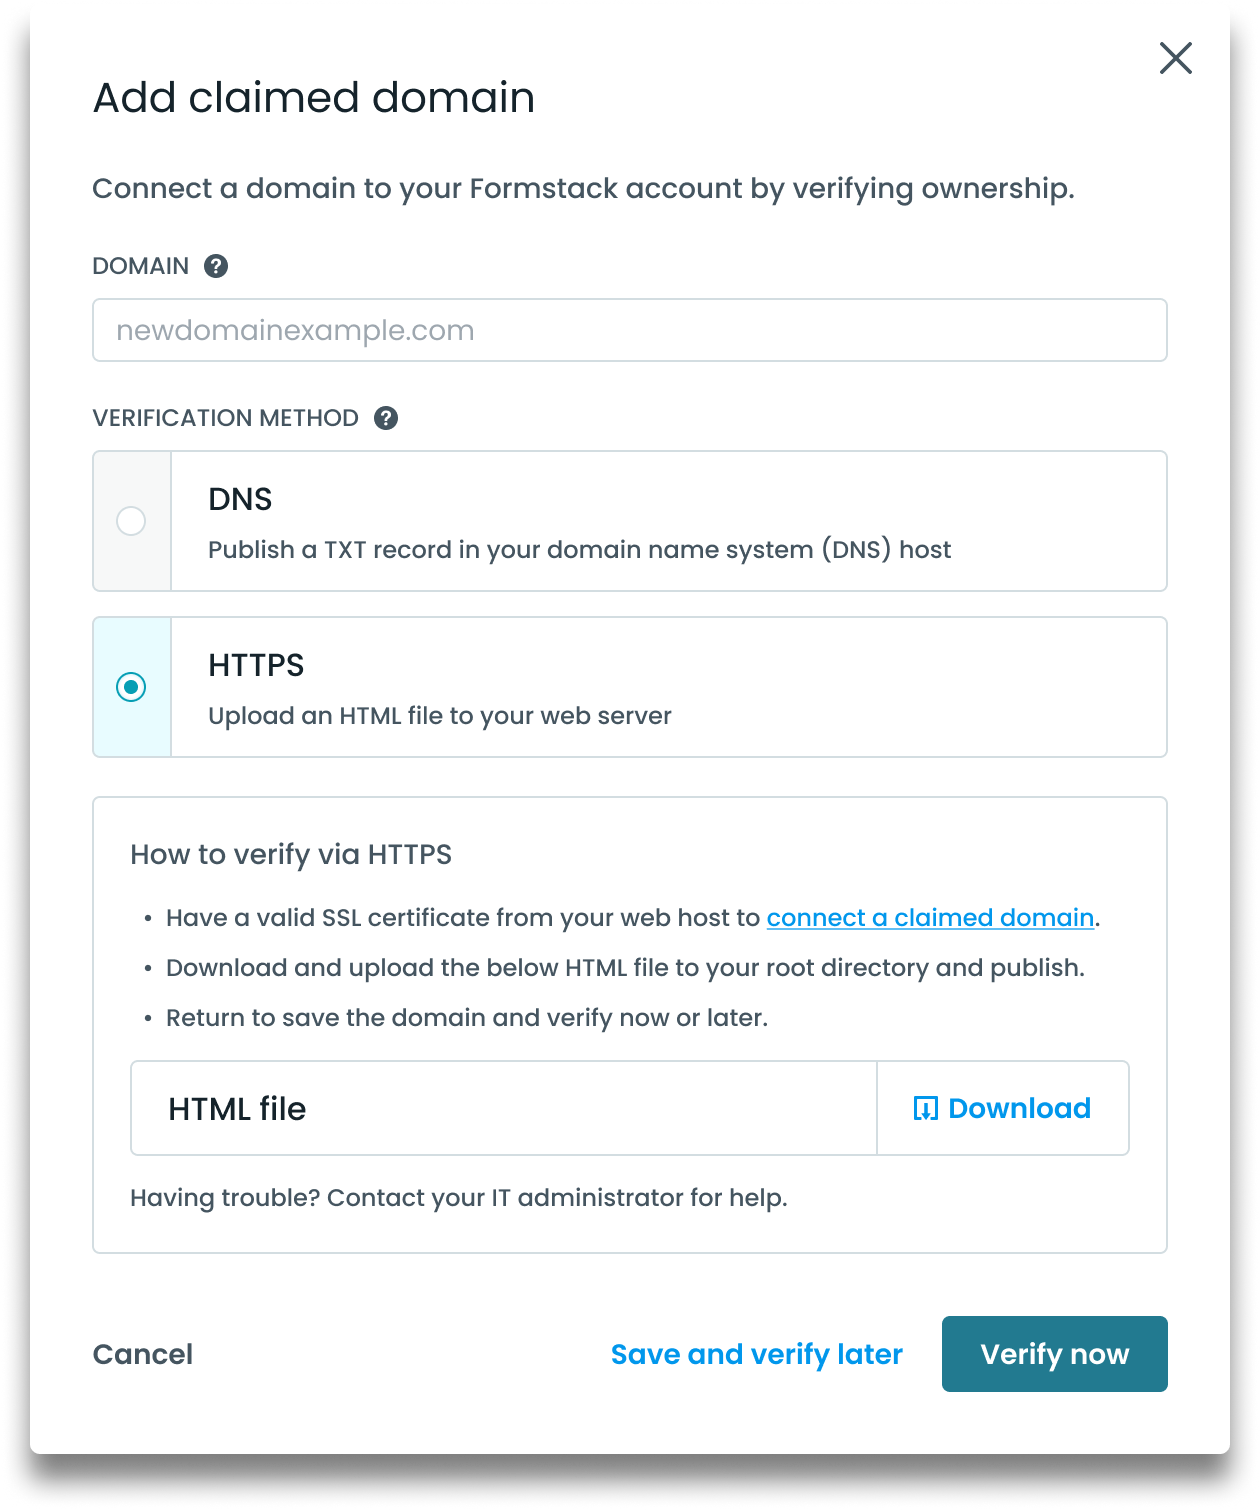Screen dimensions: 1260x1510
Task: Close the Add claimed domain dialog
Action: (1175, 58)
